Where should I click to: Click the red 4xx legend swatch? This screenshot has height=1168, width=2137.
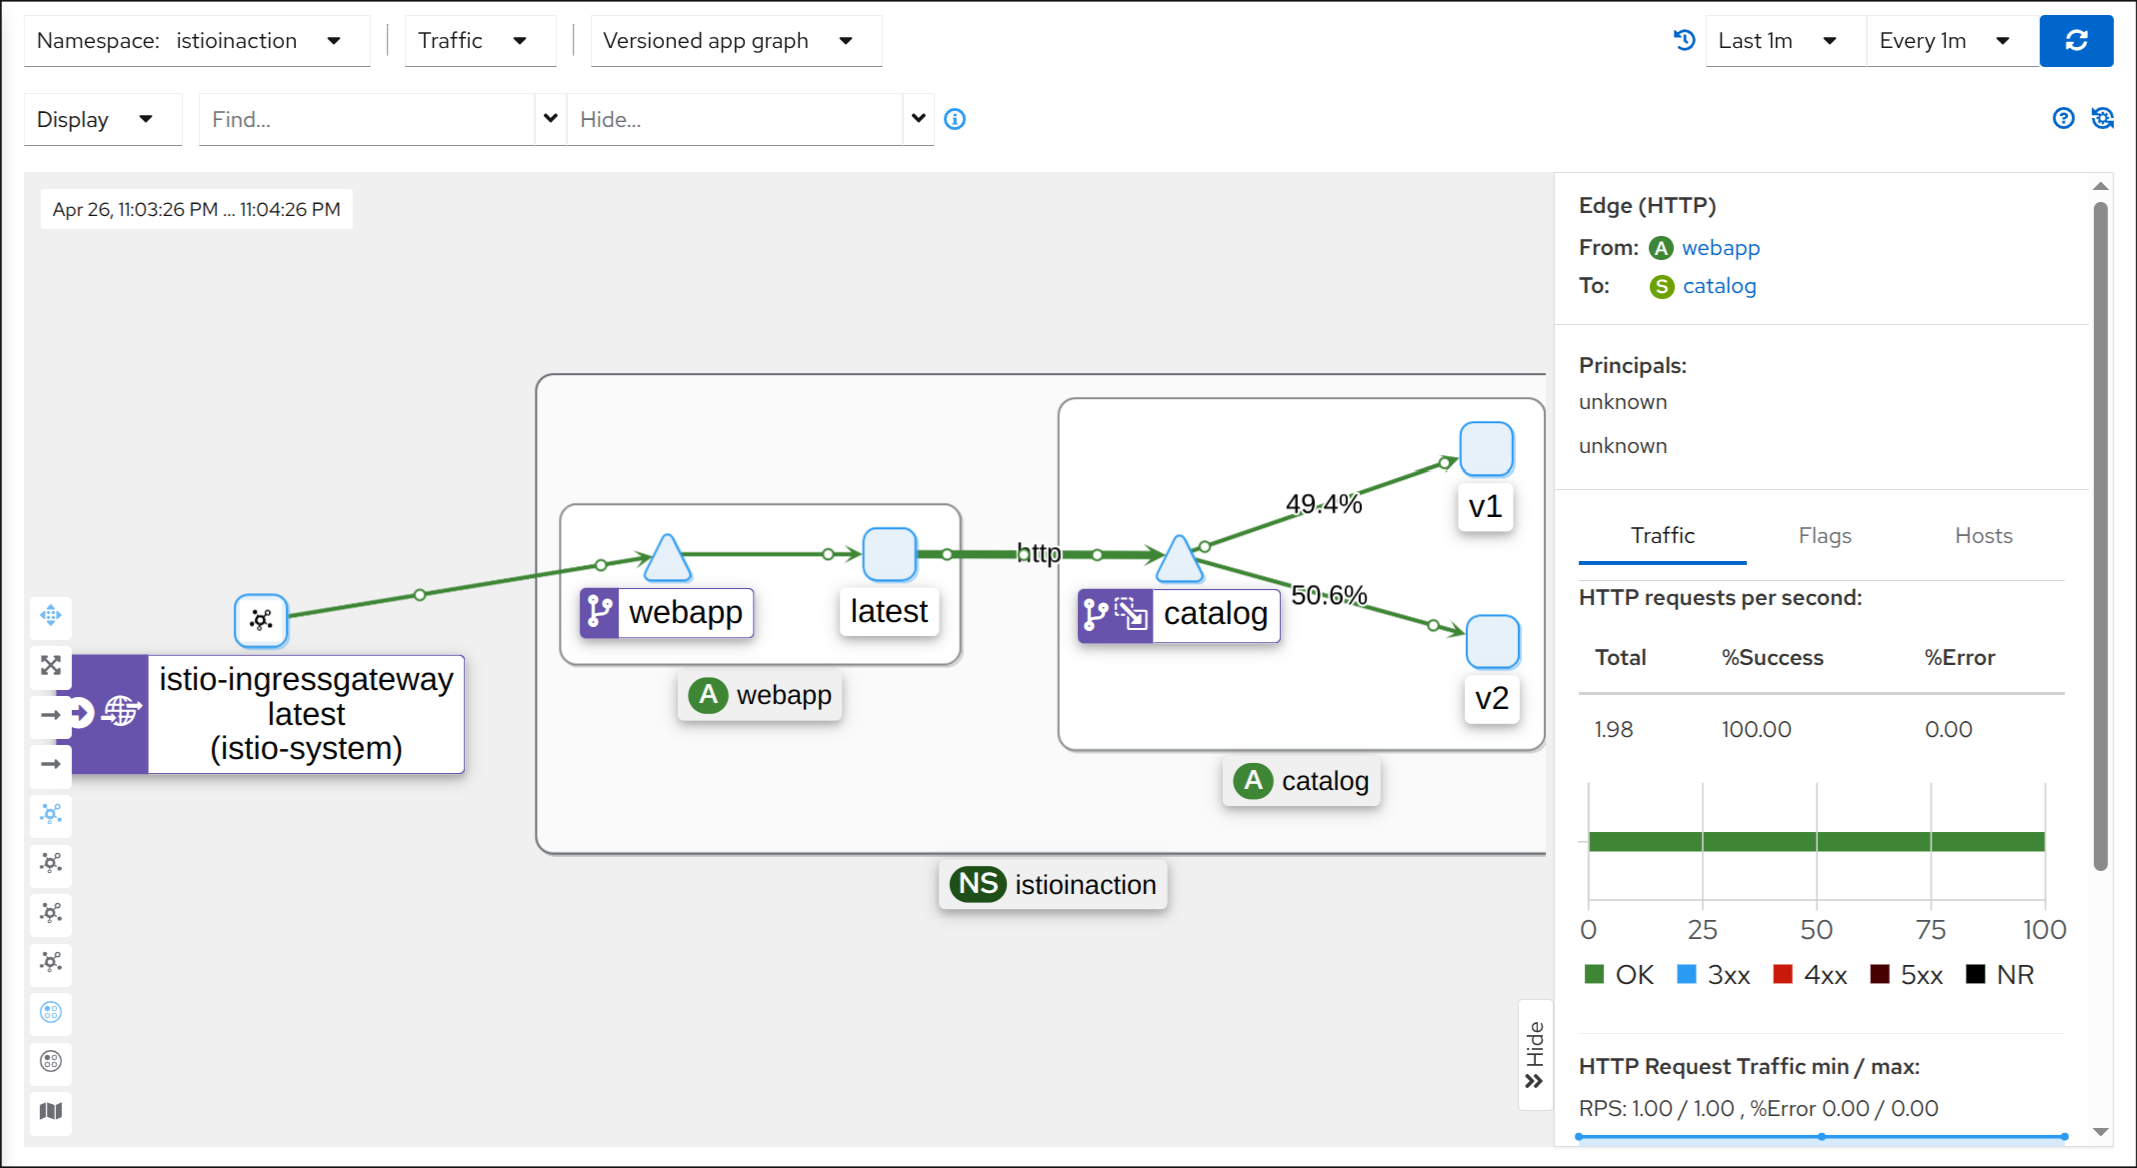(1782, 974)
